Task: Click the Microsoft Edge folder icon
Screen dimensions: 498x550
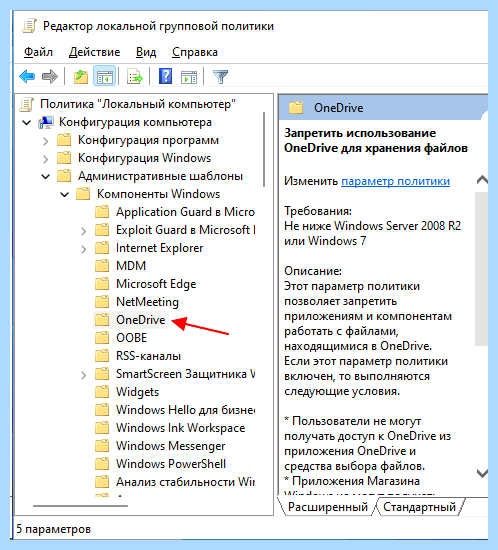Action: click(102, 283)
